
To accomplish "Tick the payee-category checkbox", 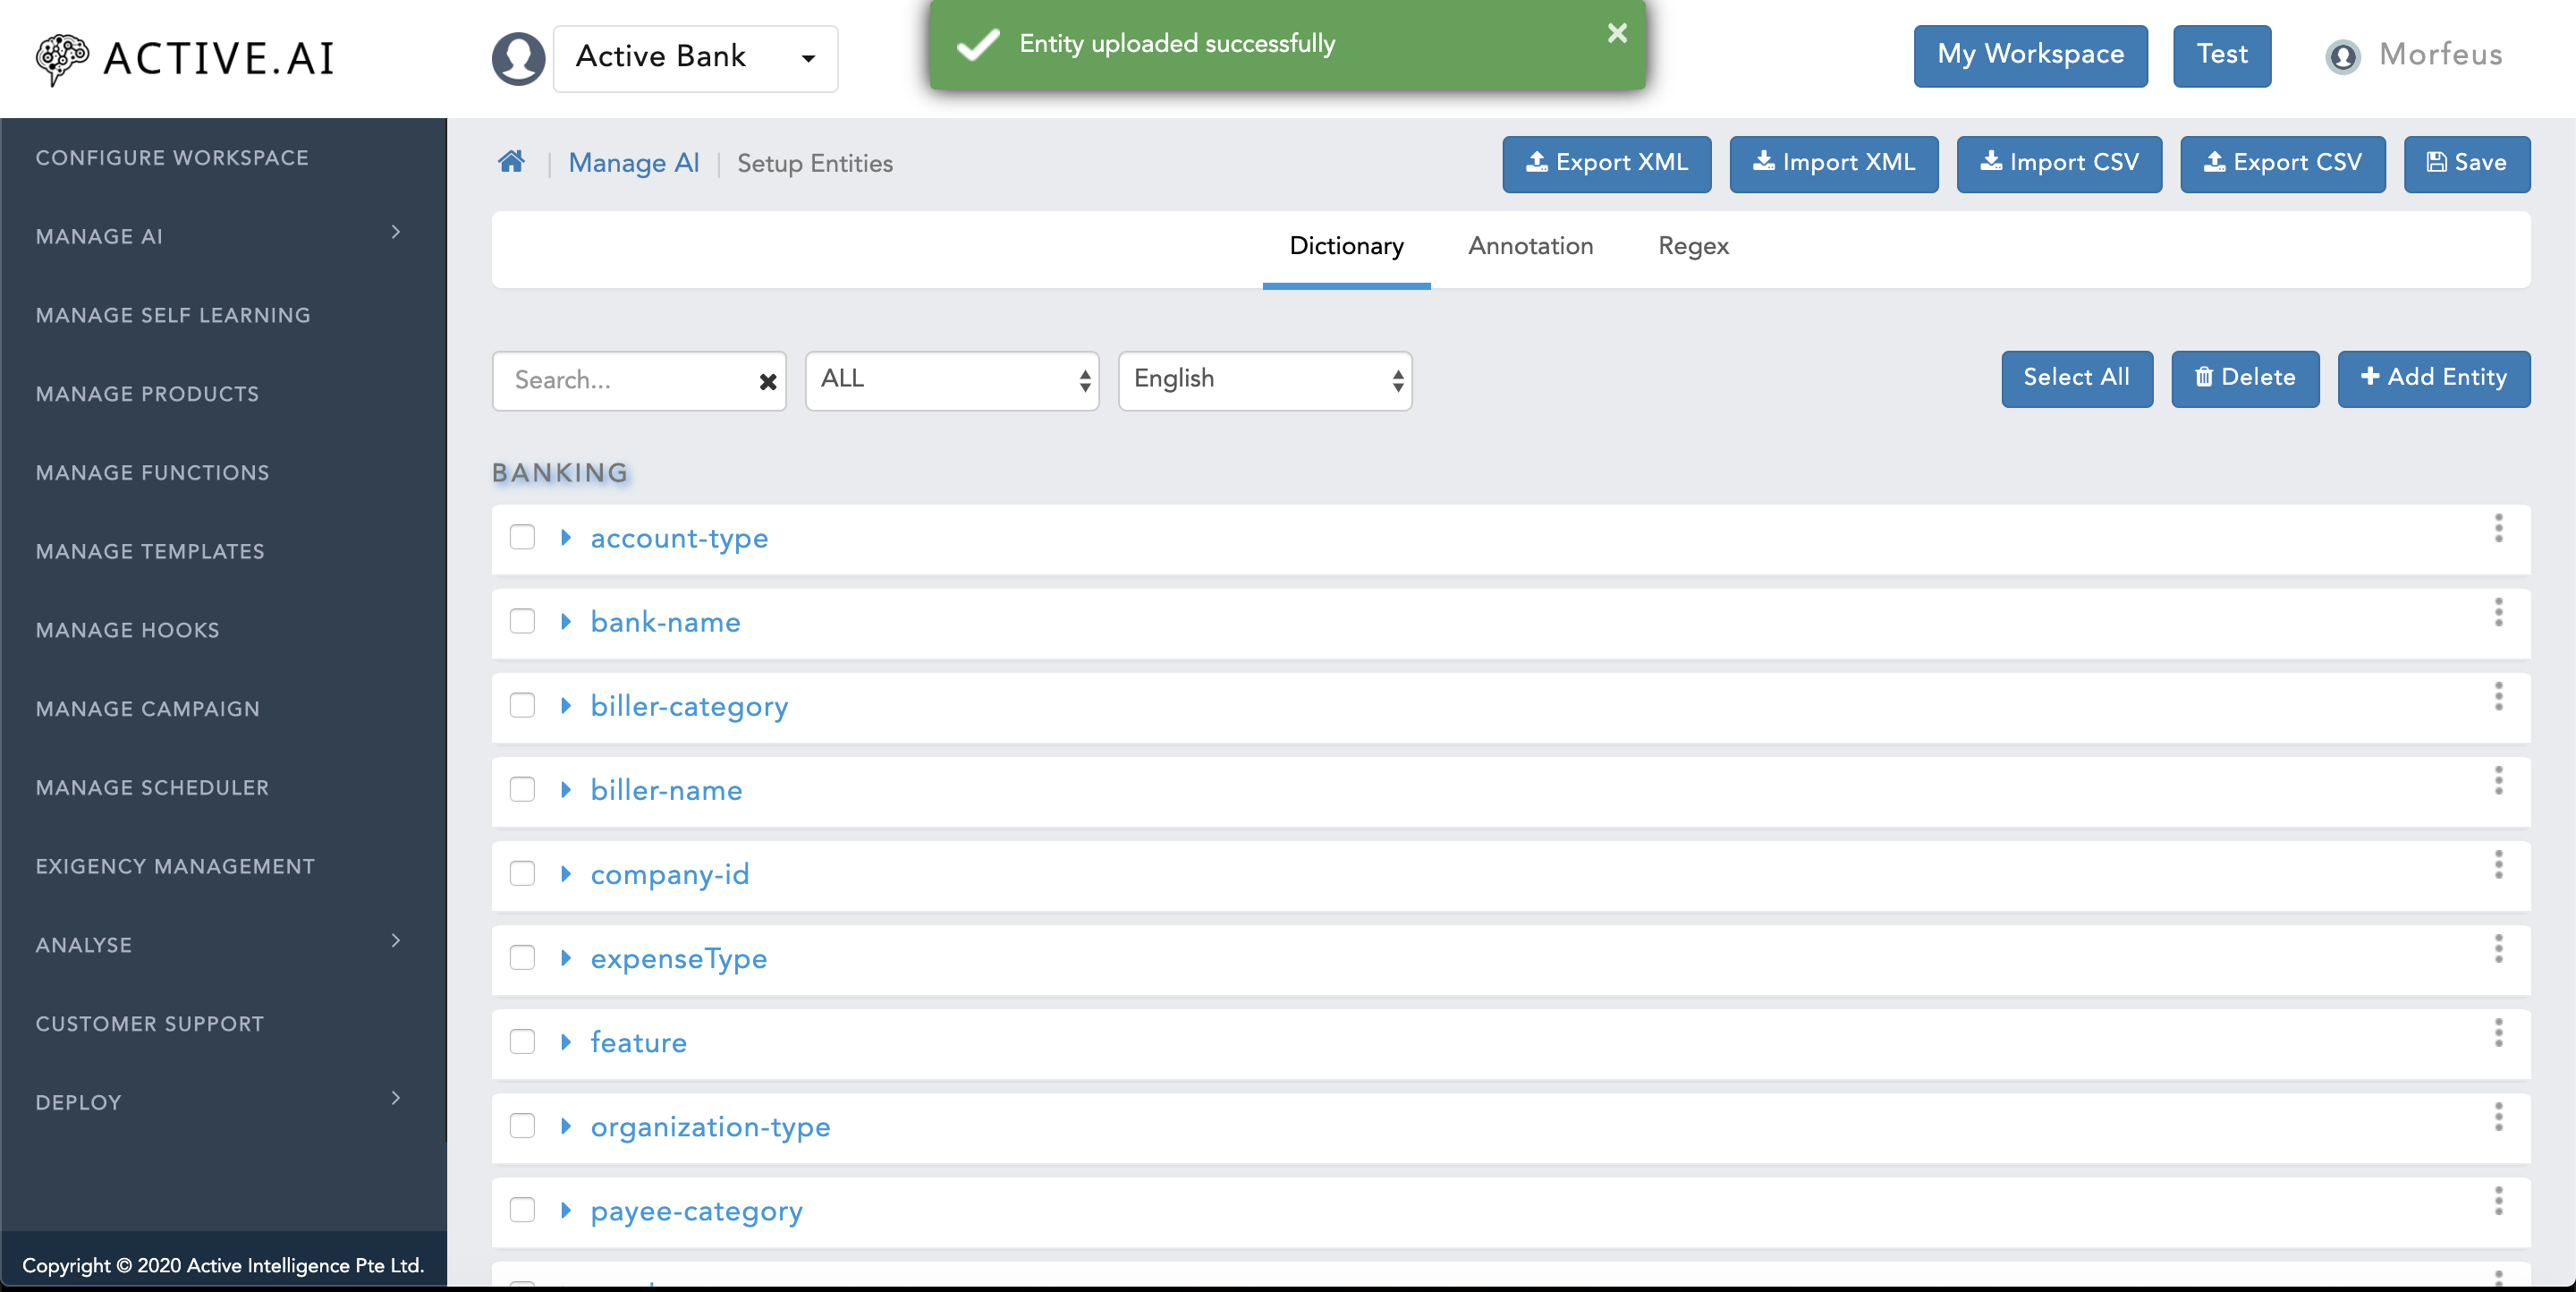I will [522, 1209].
